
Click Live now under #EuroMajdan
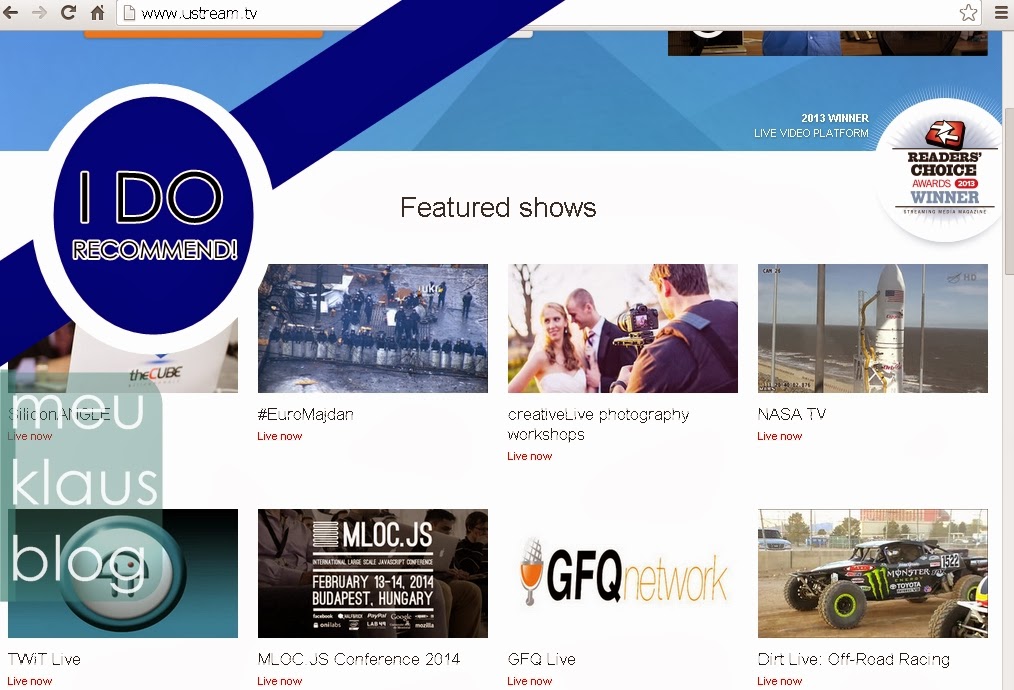coord(279,437)
